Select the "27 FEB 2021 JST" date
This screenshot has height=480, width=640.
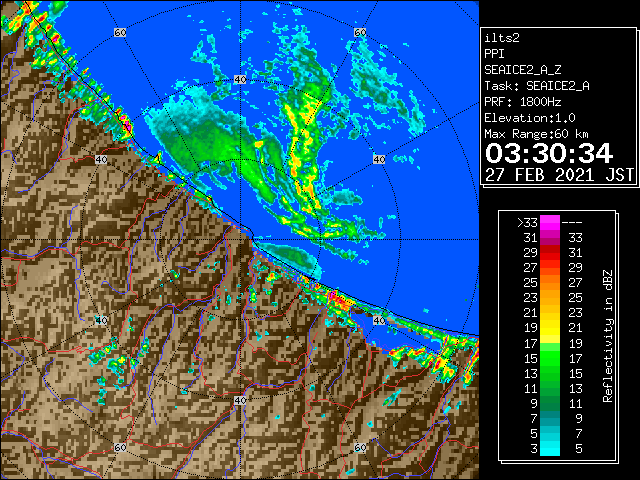559,175
